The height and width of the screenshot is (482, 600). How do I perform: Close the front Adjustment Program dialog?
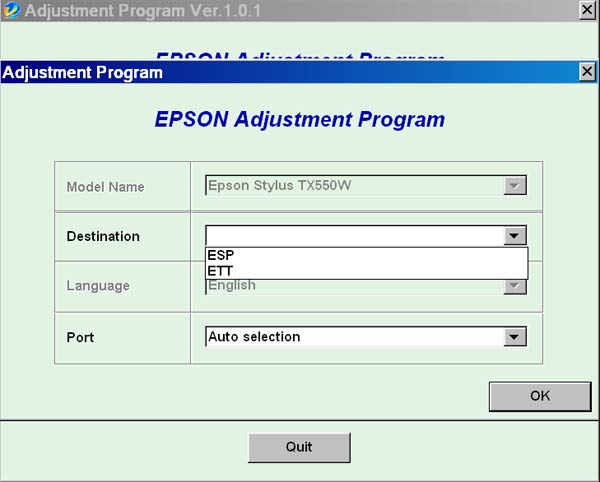click(x=587, y=72)
